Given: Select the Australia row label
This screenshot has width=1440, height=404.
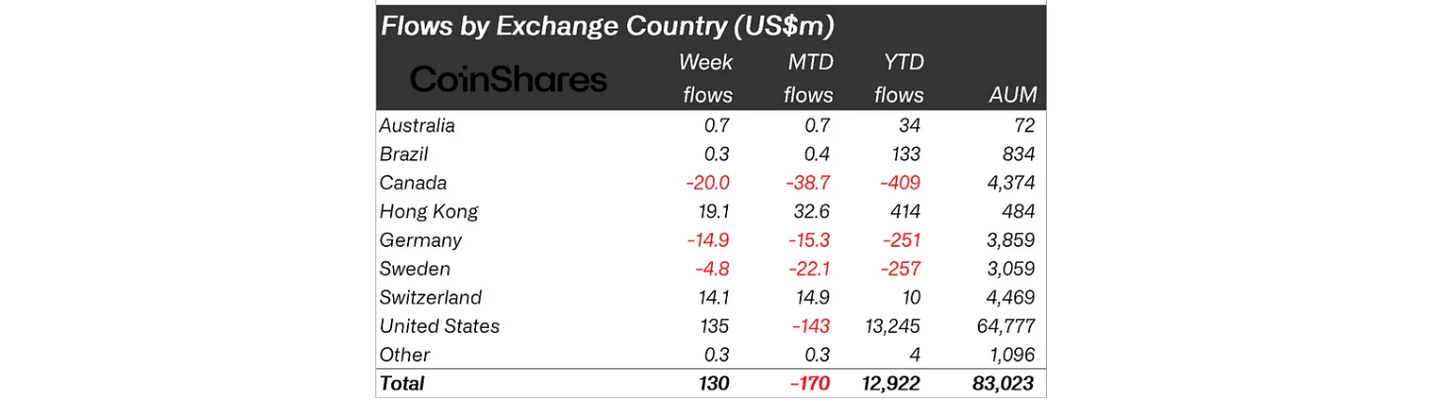Looking at the screenshot, I should point(417,126).
